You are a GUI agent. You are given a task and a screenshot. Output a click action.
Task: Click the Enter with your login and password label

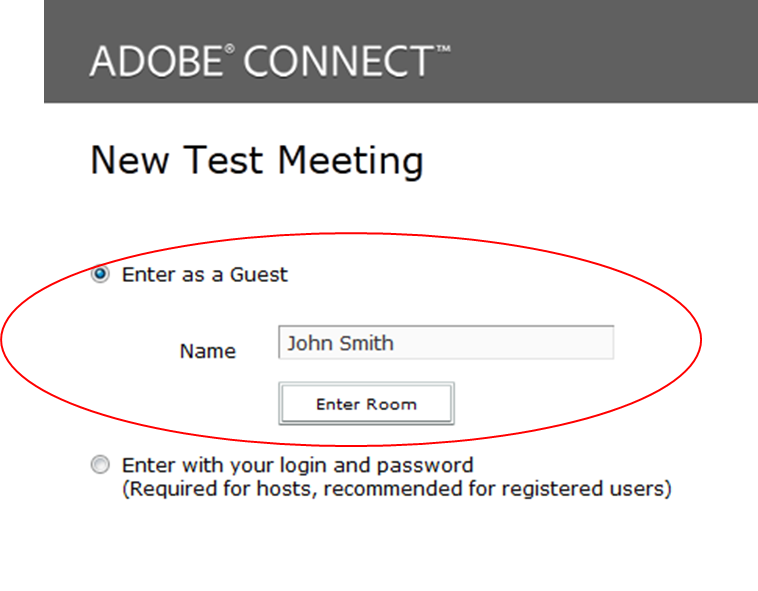297,465
